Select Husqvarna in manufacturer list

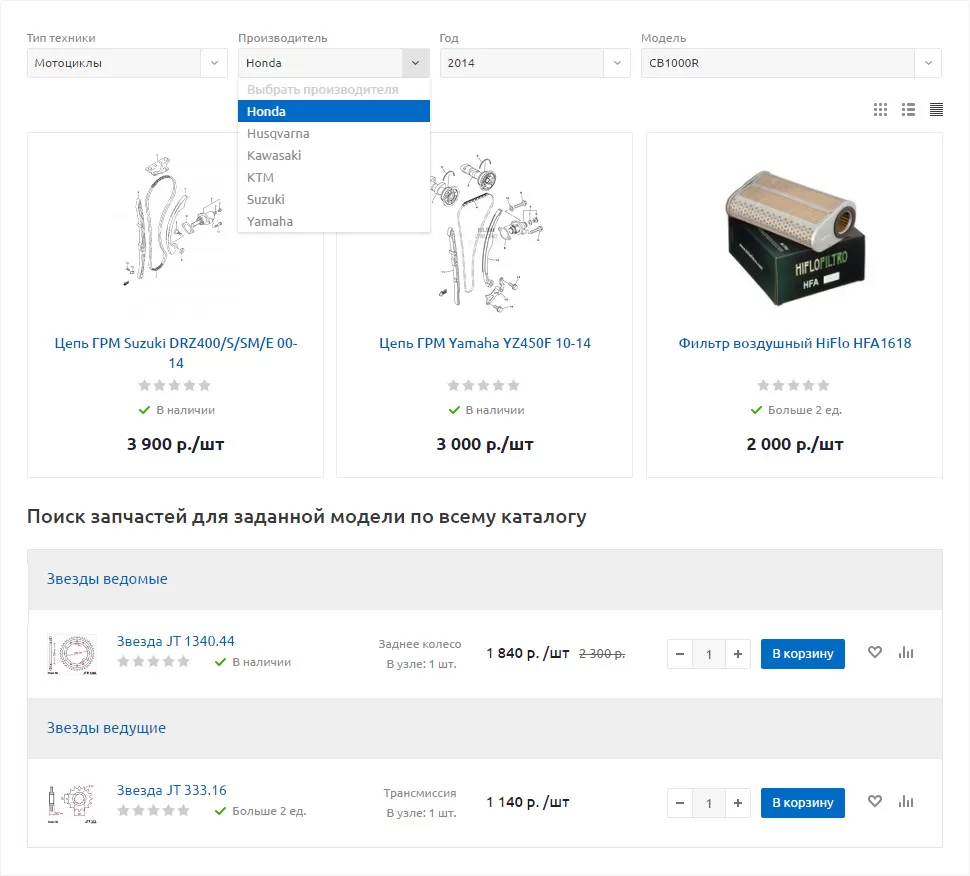coord(334,134)
